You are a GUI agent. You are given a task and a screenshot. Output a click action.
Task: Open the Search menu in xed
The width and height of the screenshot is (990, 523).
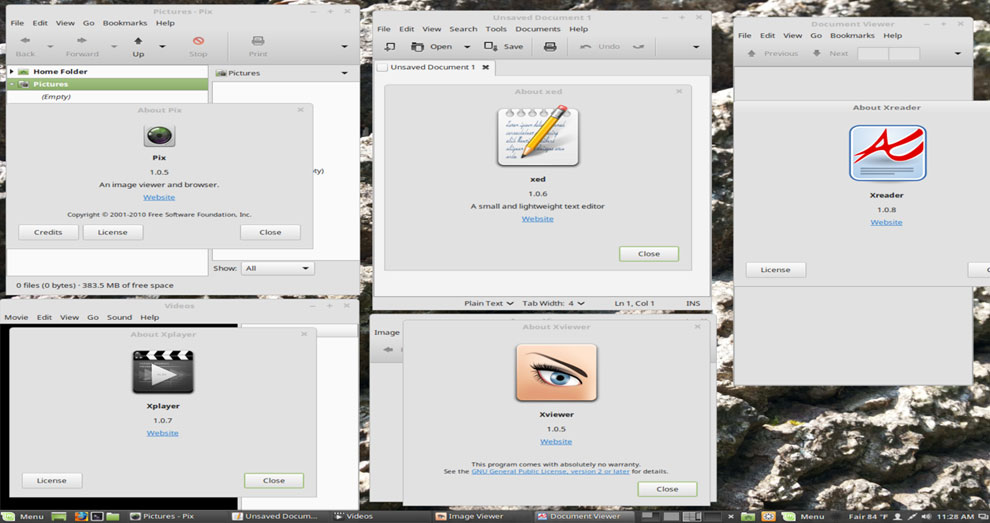click(x=463, y=30)
